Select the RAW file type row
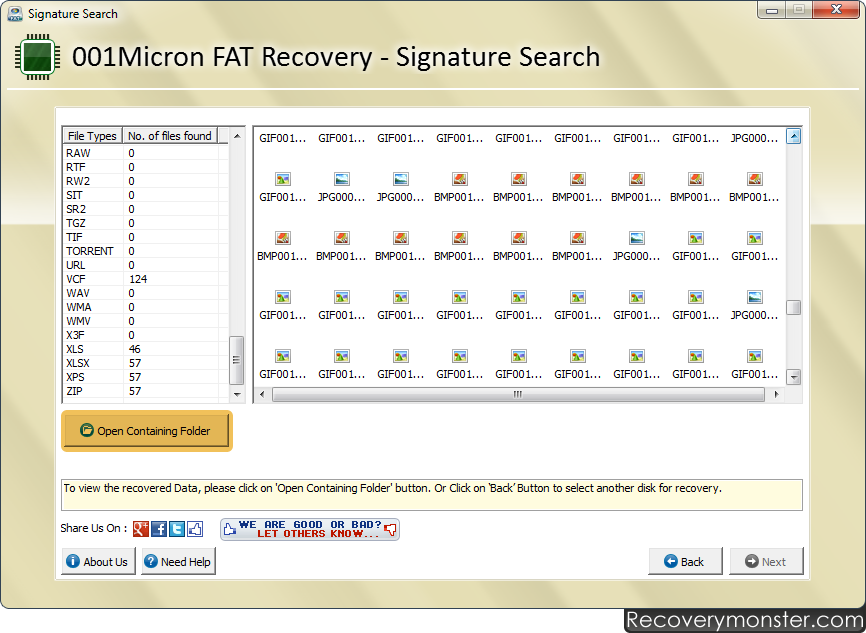866x633 pixels. click(x=145, y=153)
